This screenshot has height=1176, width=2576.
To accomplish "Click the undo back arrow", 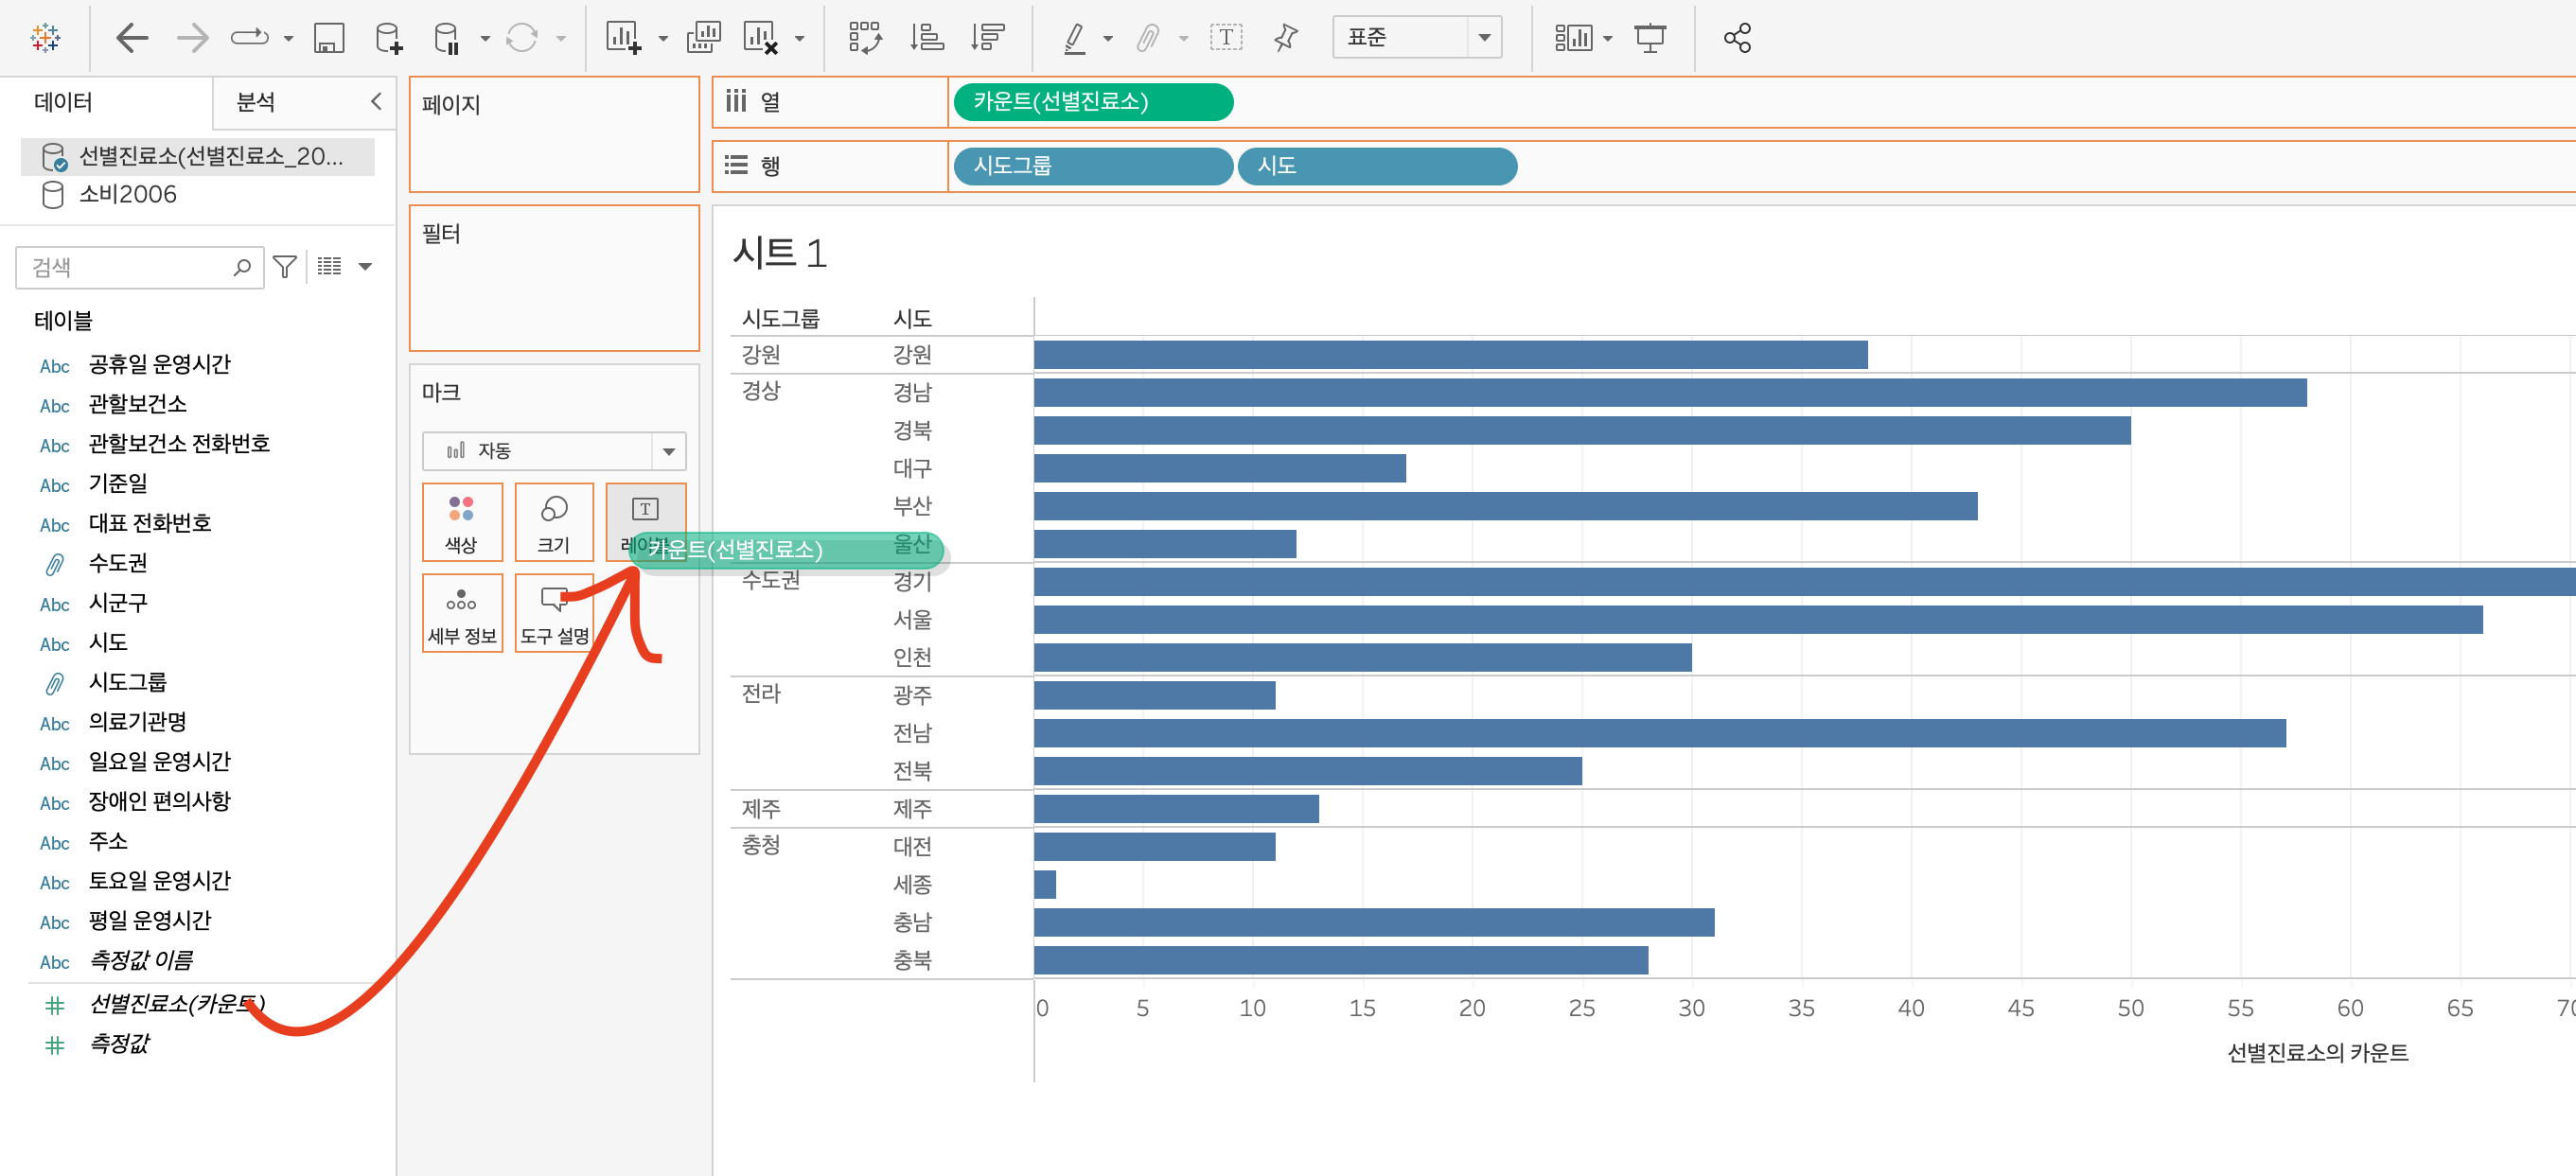I will pyautogui.click(x=132, y=38).
